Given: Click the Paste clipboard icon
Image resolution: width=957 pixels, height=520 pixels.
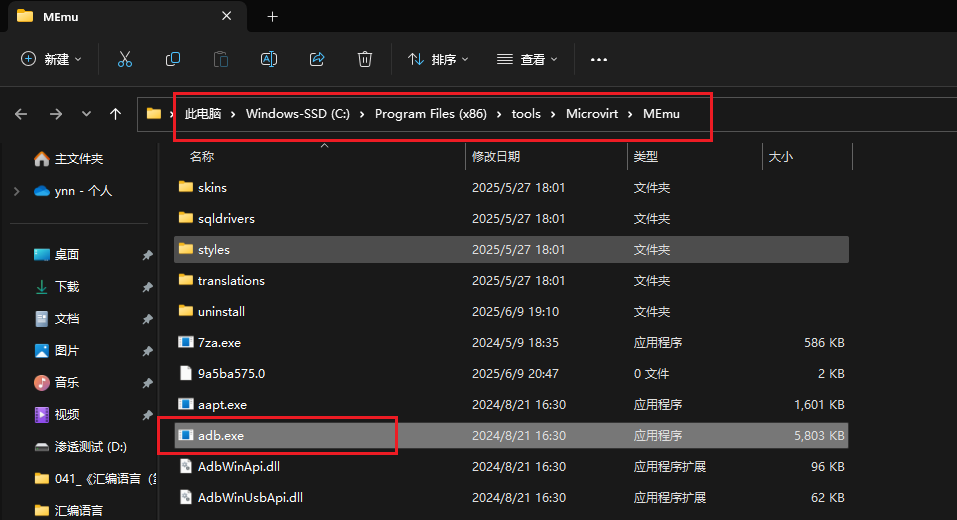Looking at the screenshot, I should 221,59.
